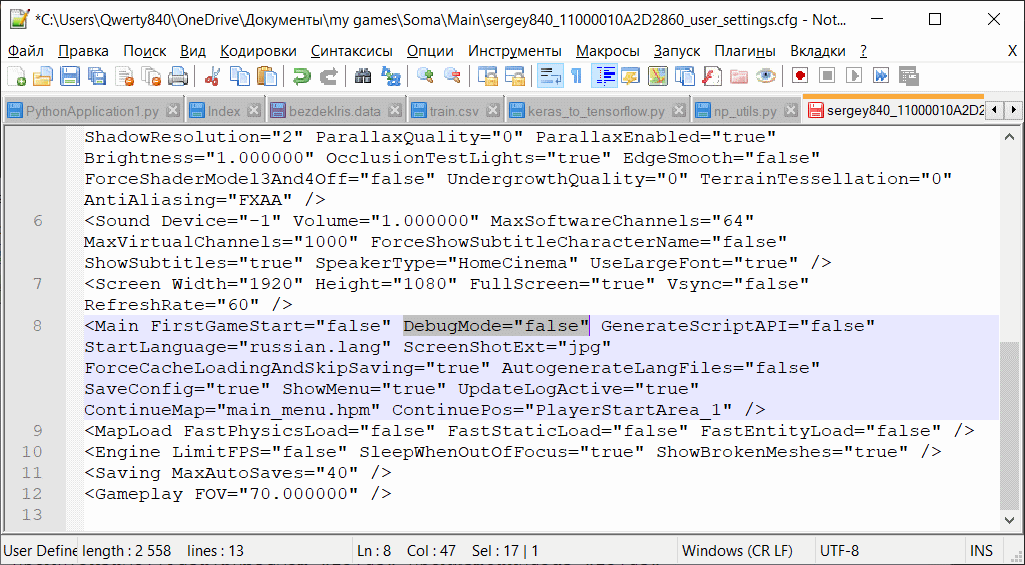The image size is (1025, 565).
Task: Click Windows (CR LF) in status bar
Action: point(737,551)
